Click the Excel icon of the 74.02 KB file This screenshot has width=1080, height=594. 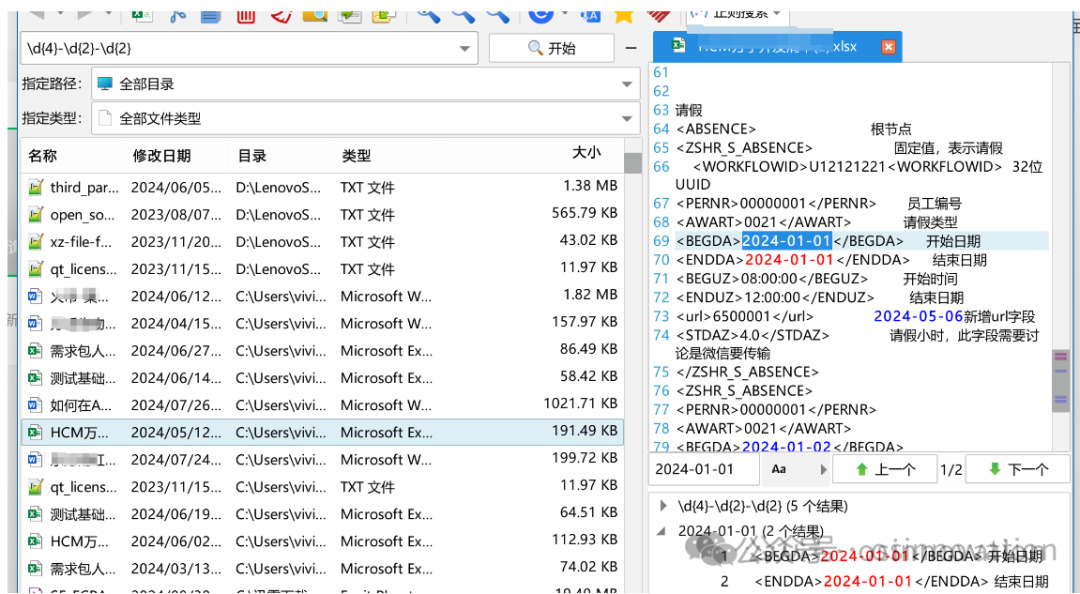[35, 569]
